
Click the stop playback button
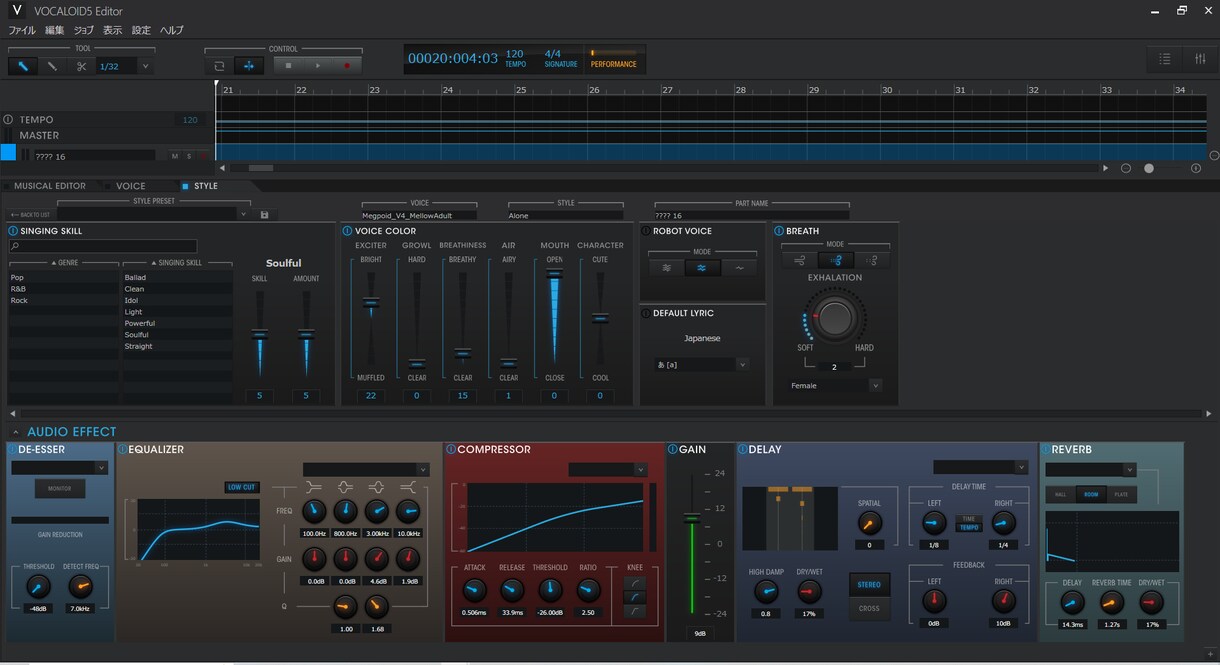click(x=289, y=66)
